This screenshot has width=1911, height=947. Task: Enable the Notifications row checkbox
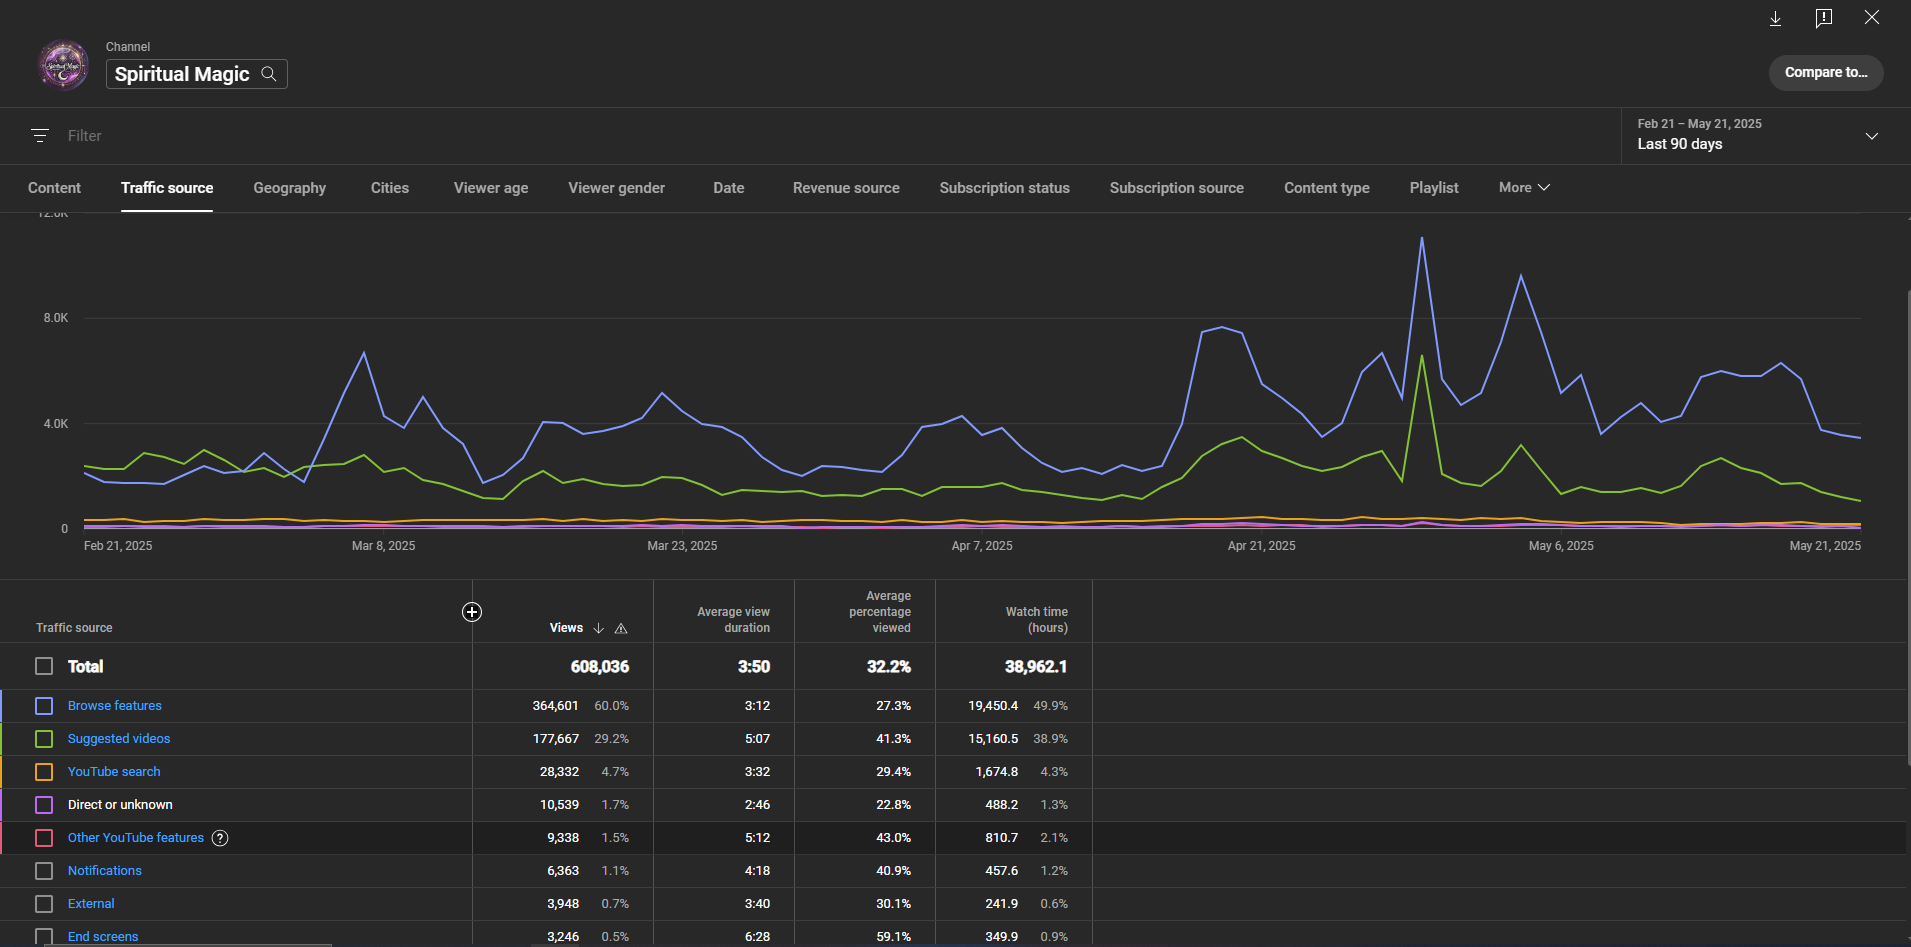click(44, 871)
